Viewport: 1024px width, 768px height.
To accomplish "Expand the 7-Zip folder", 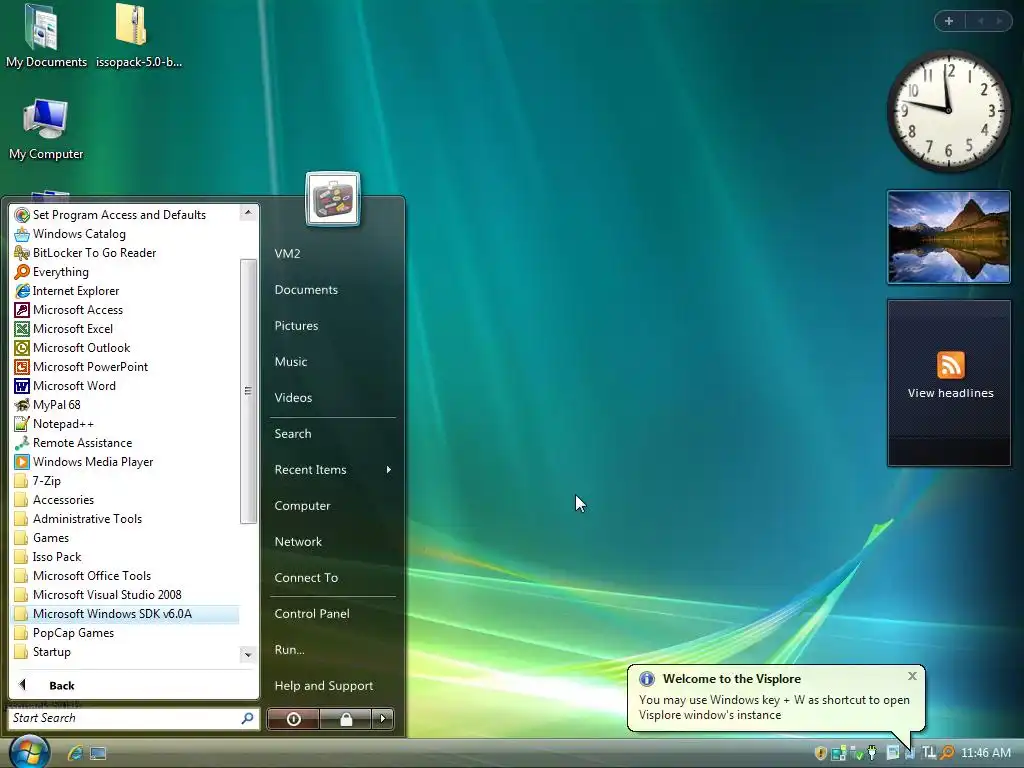I will [x=125, y=481].
